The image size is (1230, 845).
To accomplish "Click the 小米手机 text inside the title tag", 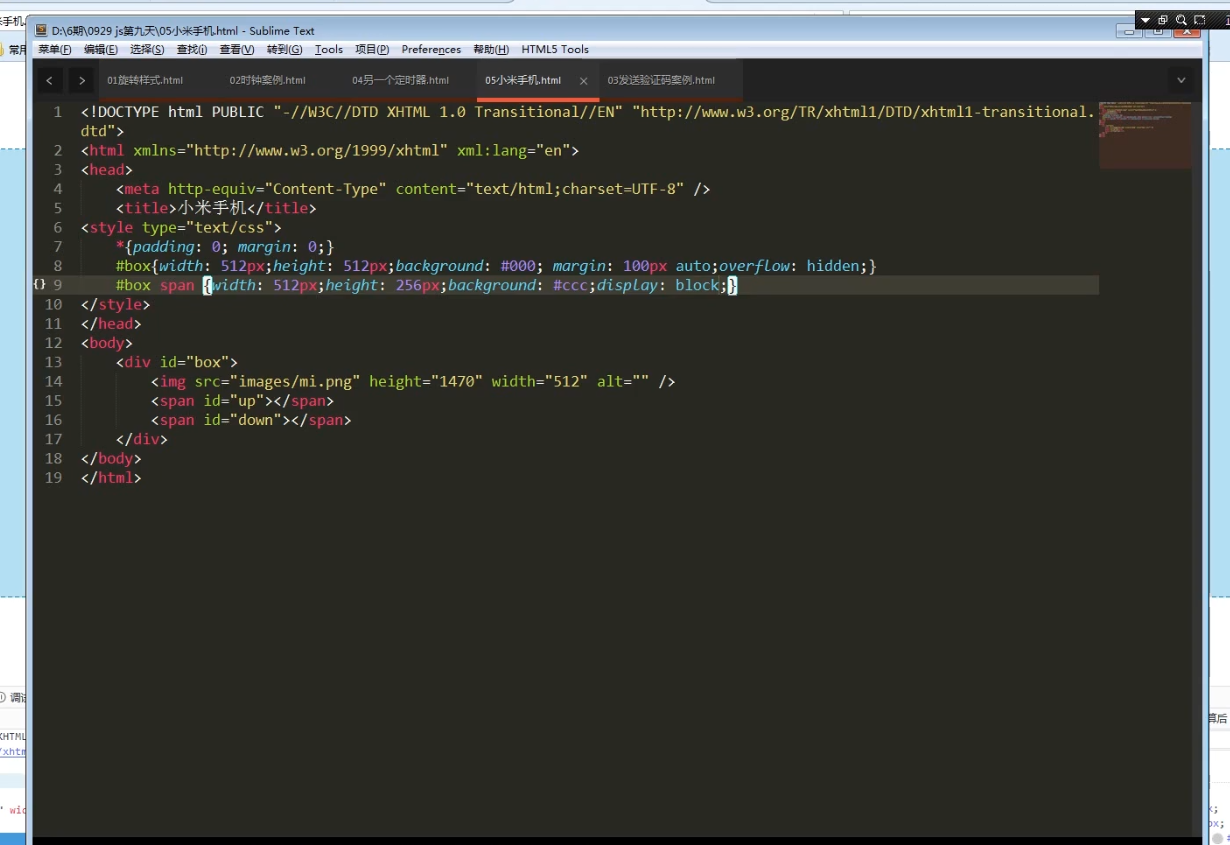I will click(x=212, y=208).
